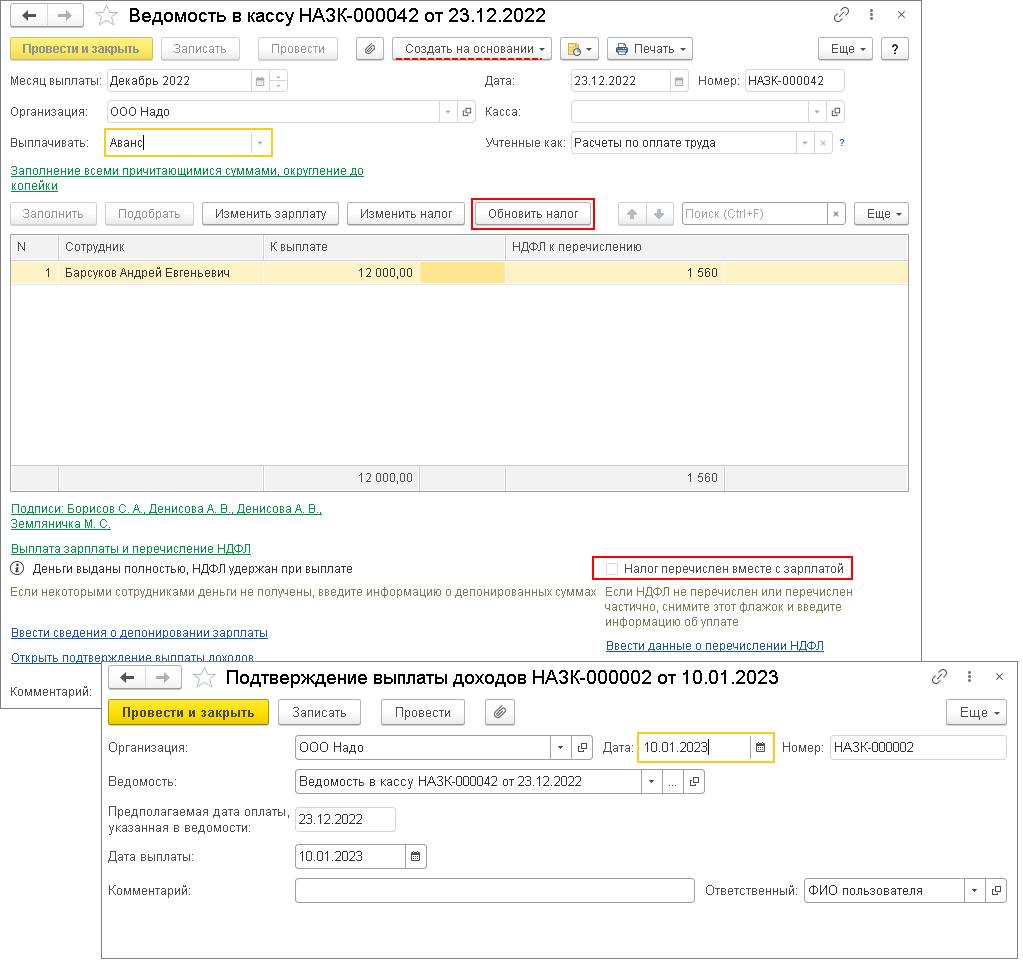Open Заполнение всеми причитающимися суммами link
The image size is (1023, 960).
[187, 178]
